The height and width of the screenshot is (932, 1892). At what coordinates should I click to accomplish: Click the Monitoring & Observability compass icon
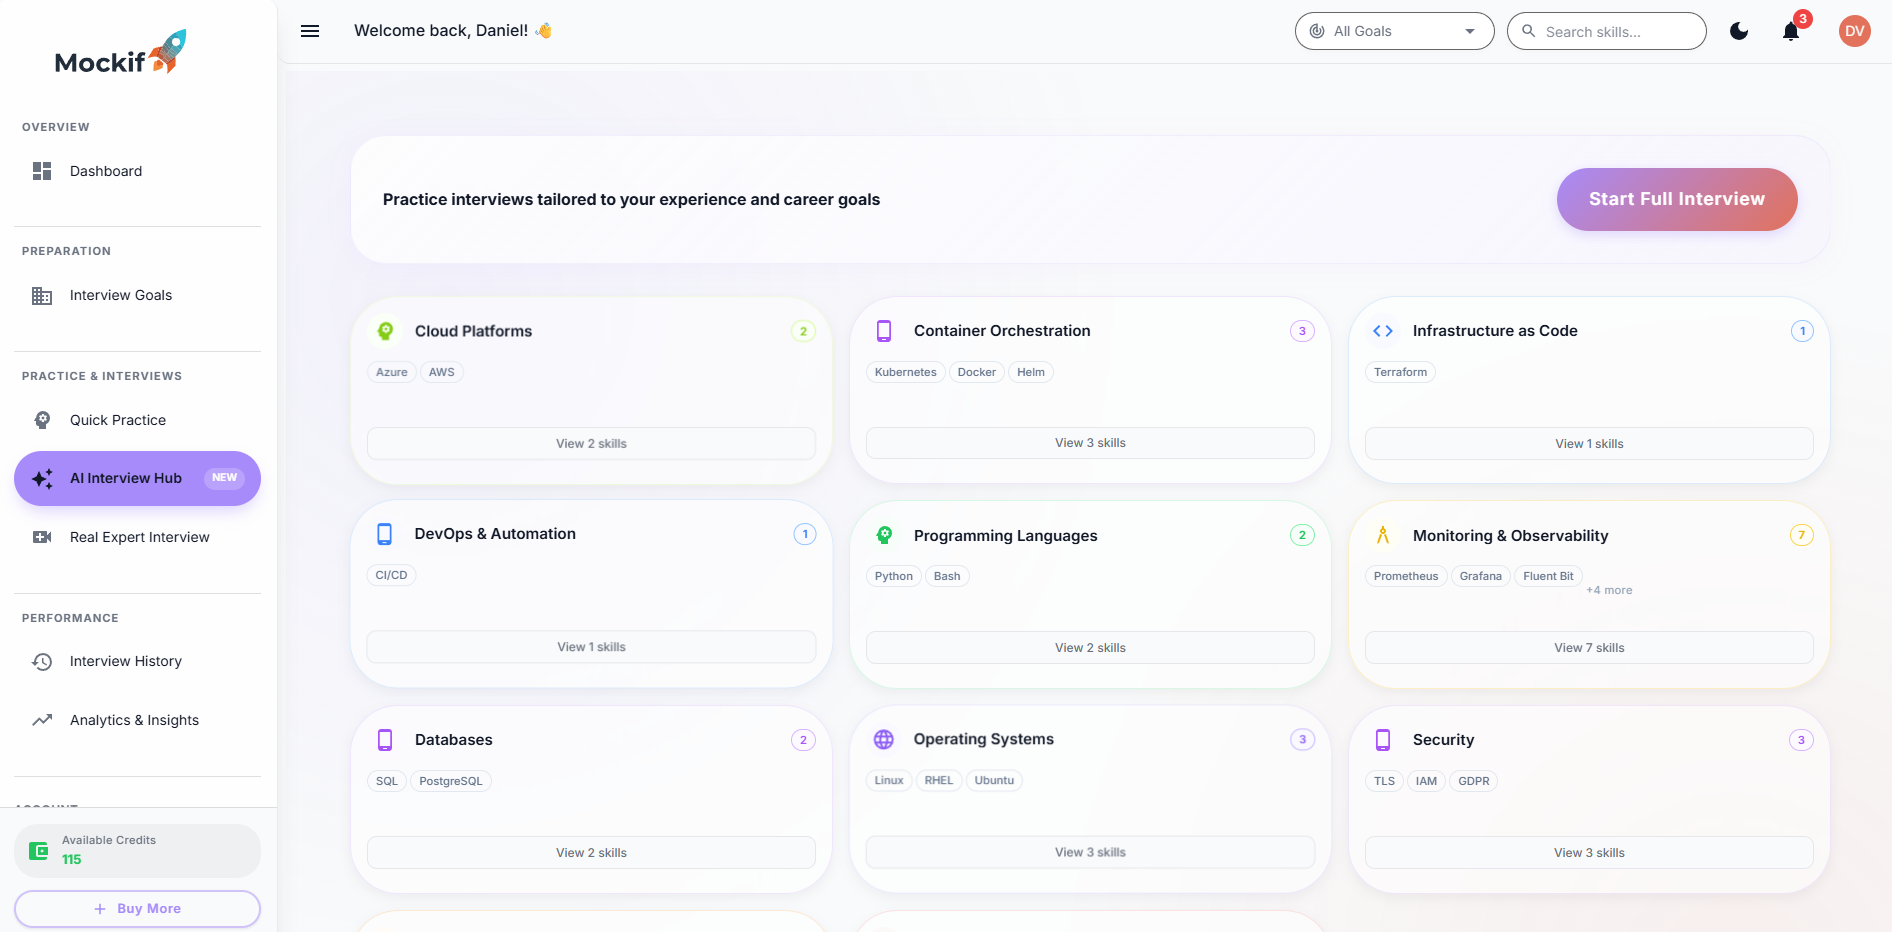click(1383, 535)
